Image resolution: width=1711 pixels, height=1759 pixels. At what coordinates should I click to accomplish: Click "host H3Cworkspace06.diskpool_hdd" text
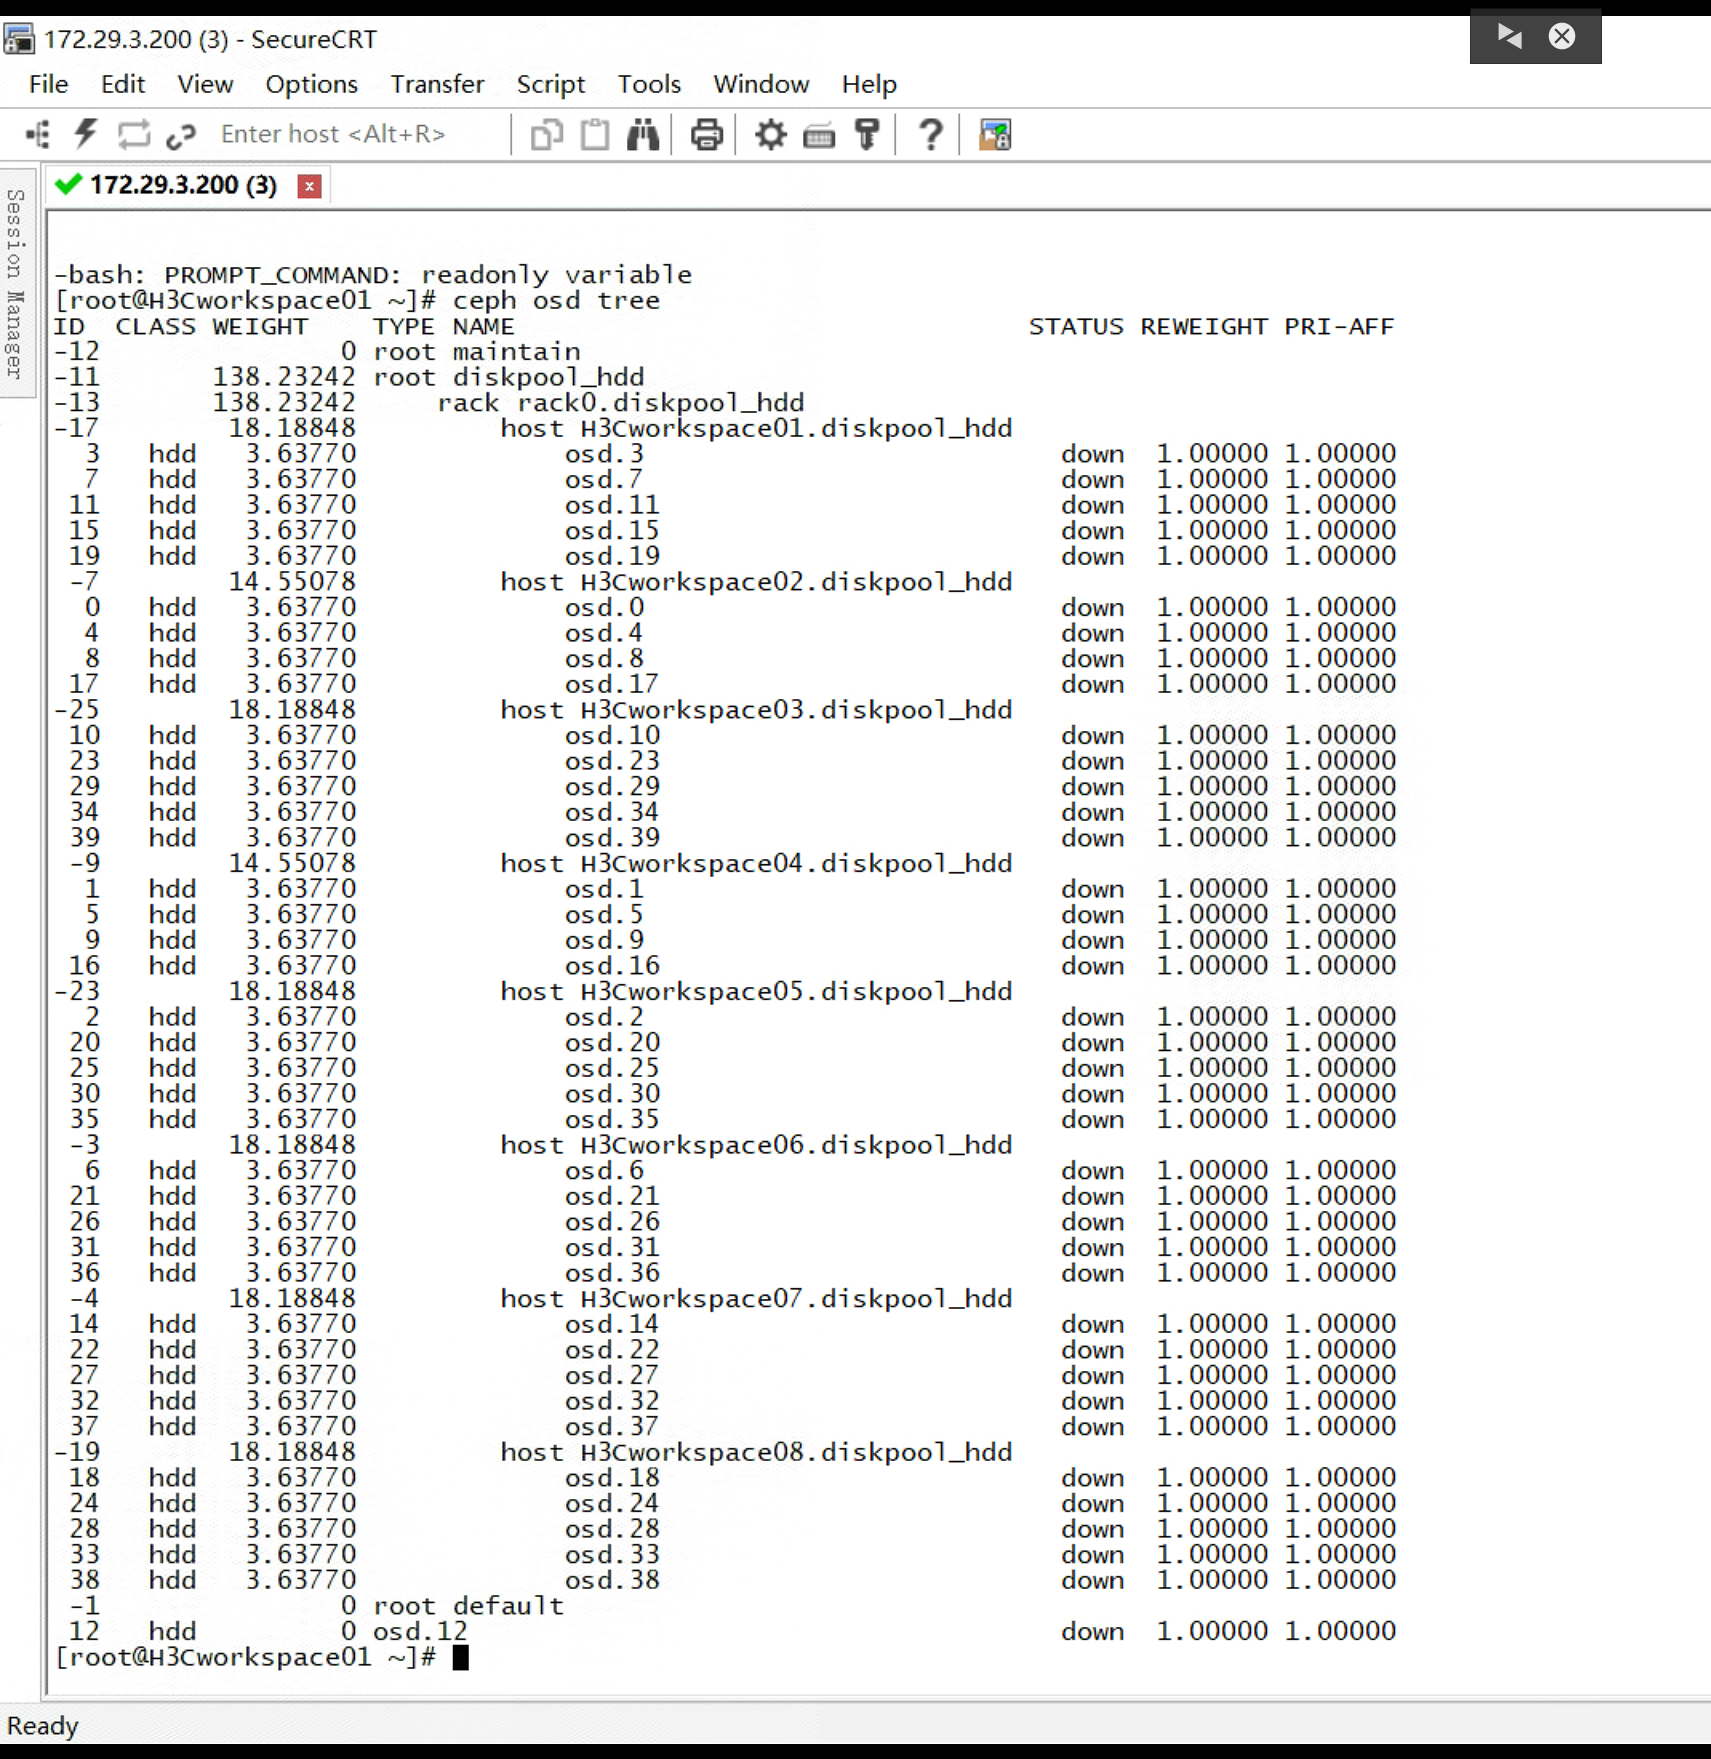pos(757,1145)
